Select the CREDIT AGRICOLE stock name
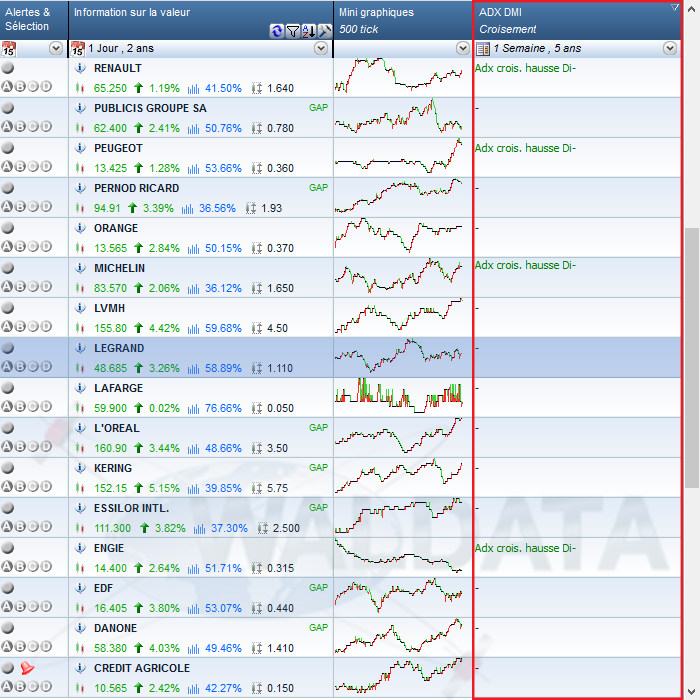This screenshot has height=700, width=700. [142, 668]
